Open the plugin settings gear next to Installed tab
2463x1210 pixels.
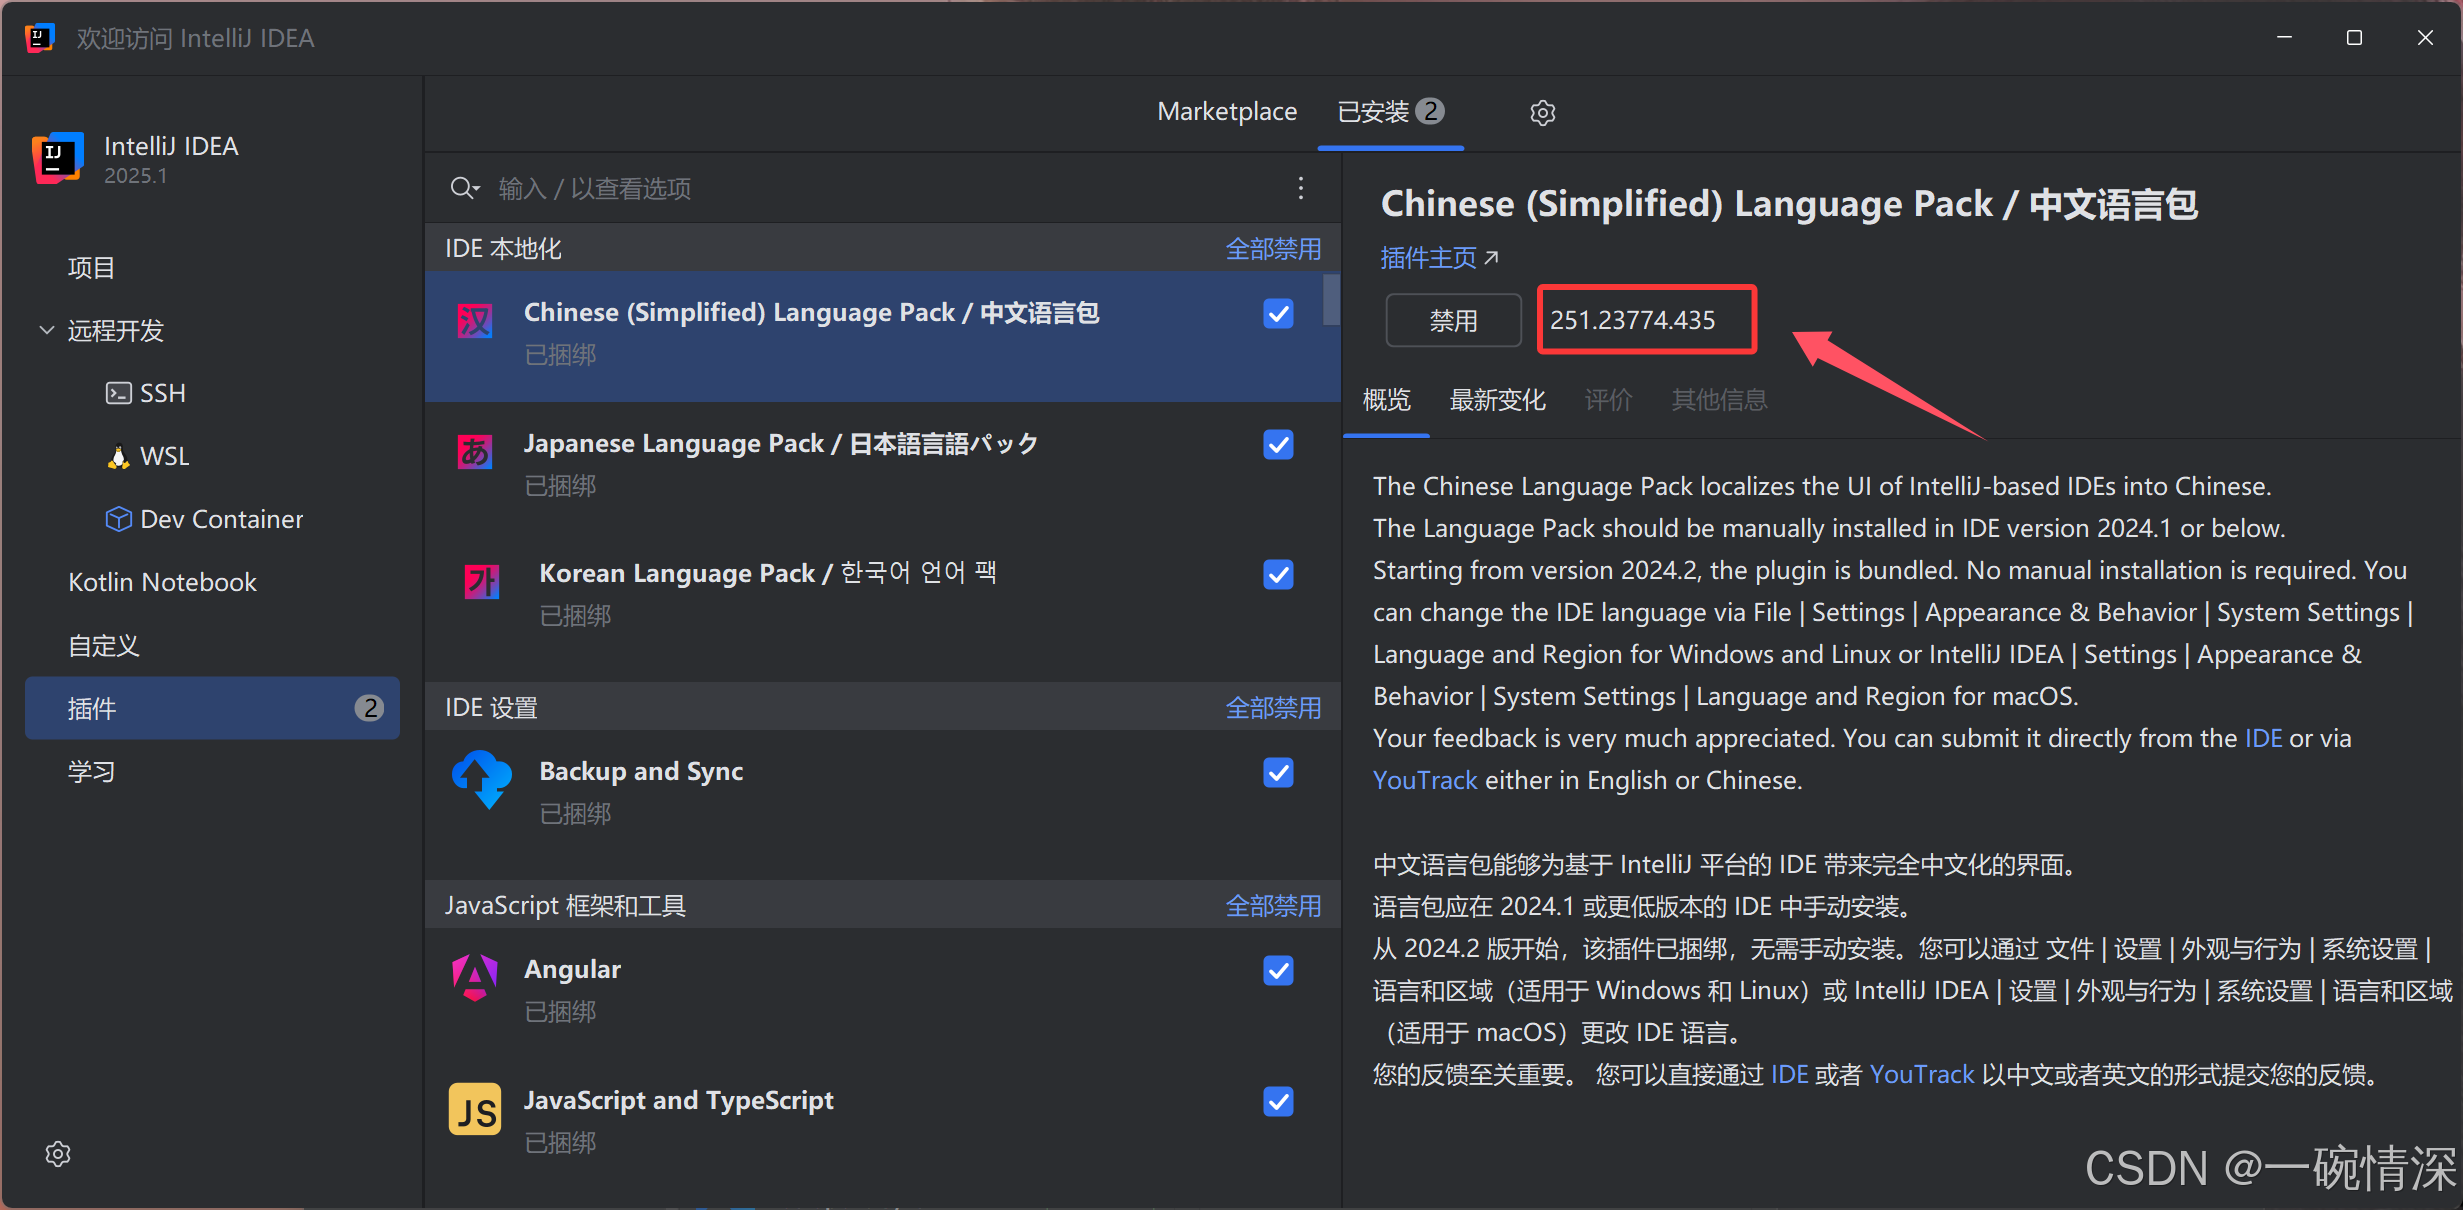tap(1542, 112)
